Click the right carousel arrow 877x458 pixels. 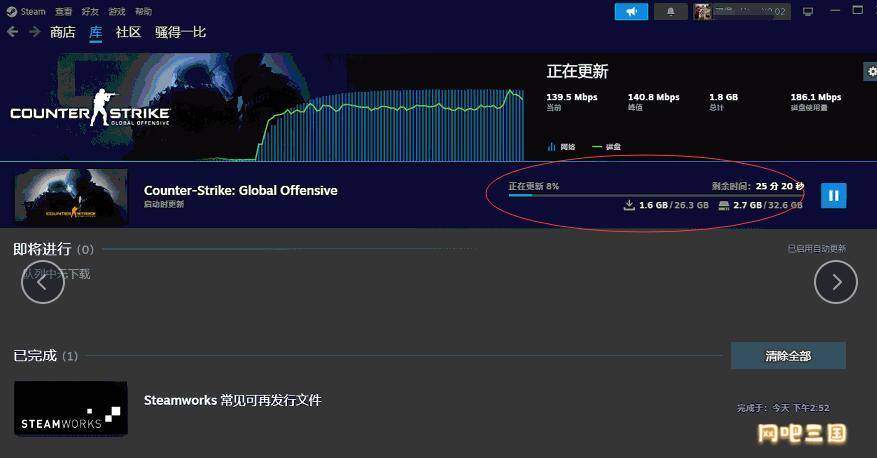[836, 282]
